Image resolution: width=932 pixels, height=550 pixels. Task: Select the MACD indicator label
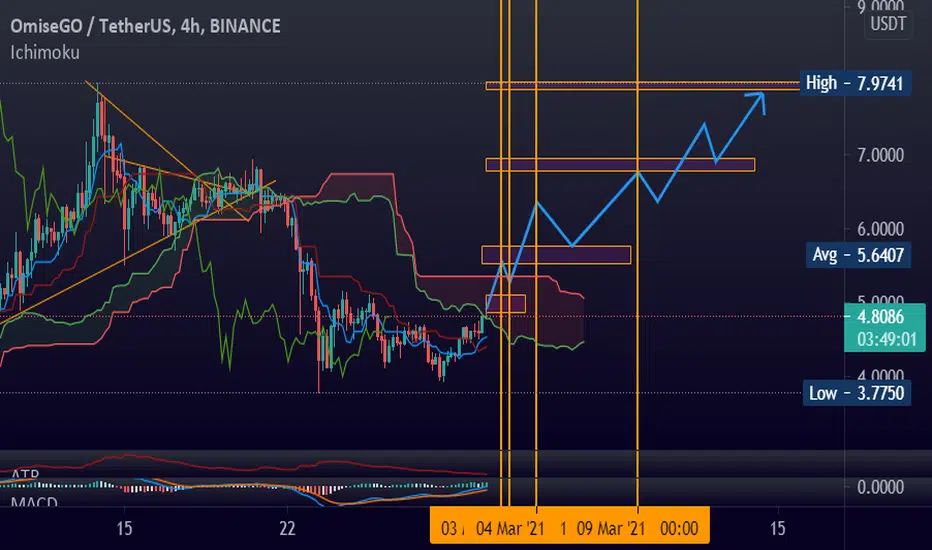click(x=34, y=502)
